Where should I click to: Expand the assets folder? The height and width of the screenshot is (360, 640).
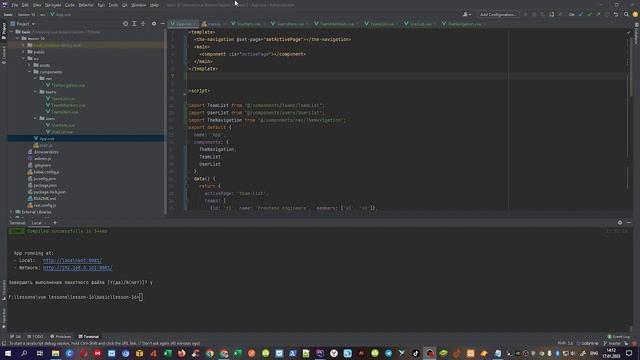(29, 65)
